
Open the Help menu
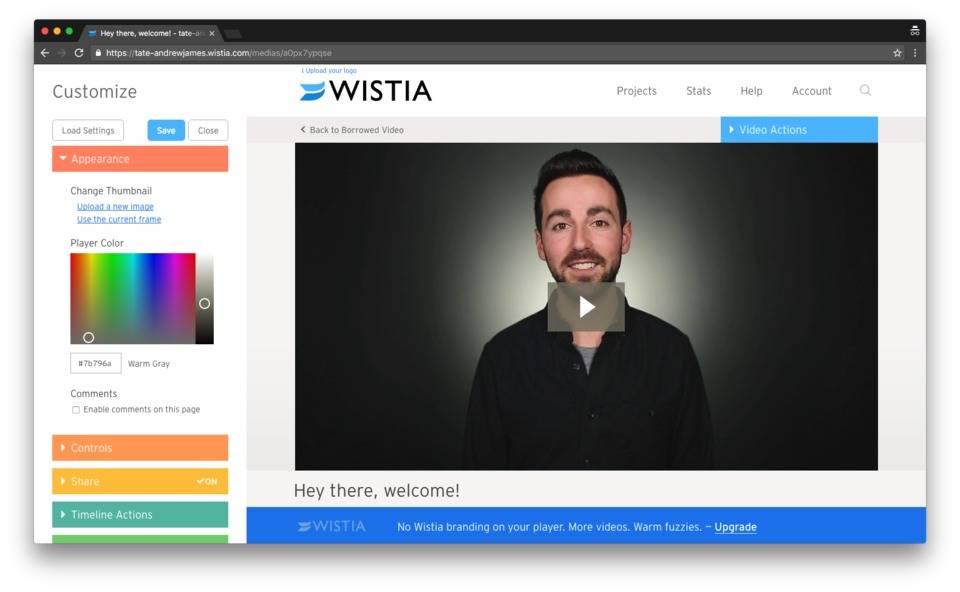751,91
